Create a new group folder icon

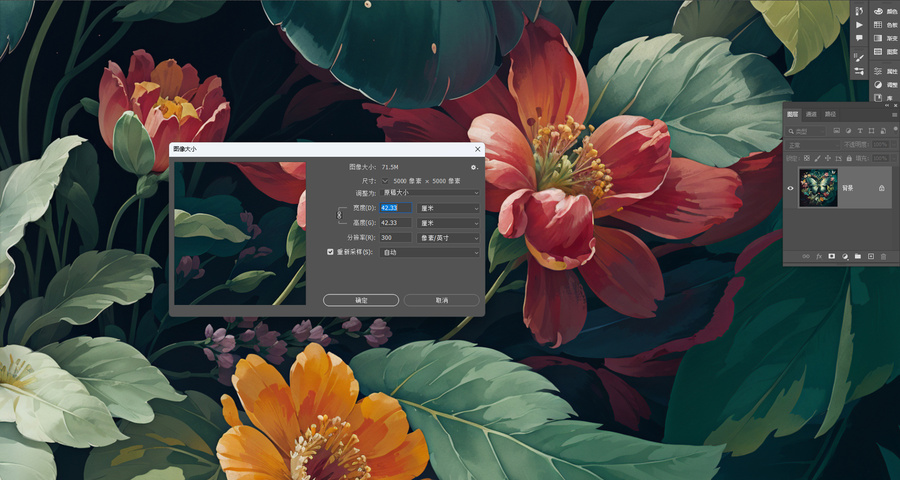tap(858, 256)
